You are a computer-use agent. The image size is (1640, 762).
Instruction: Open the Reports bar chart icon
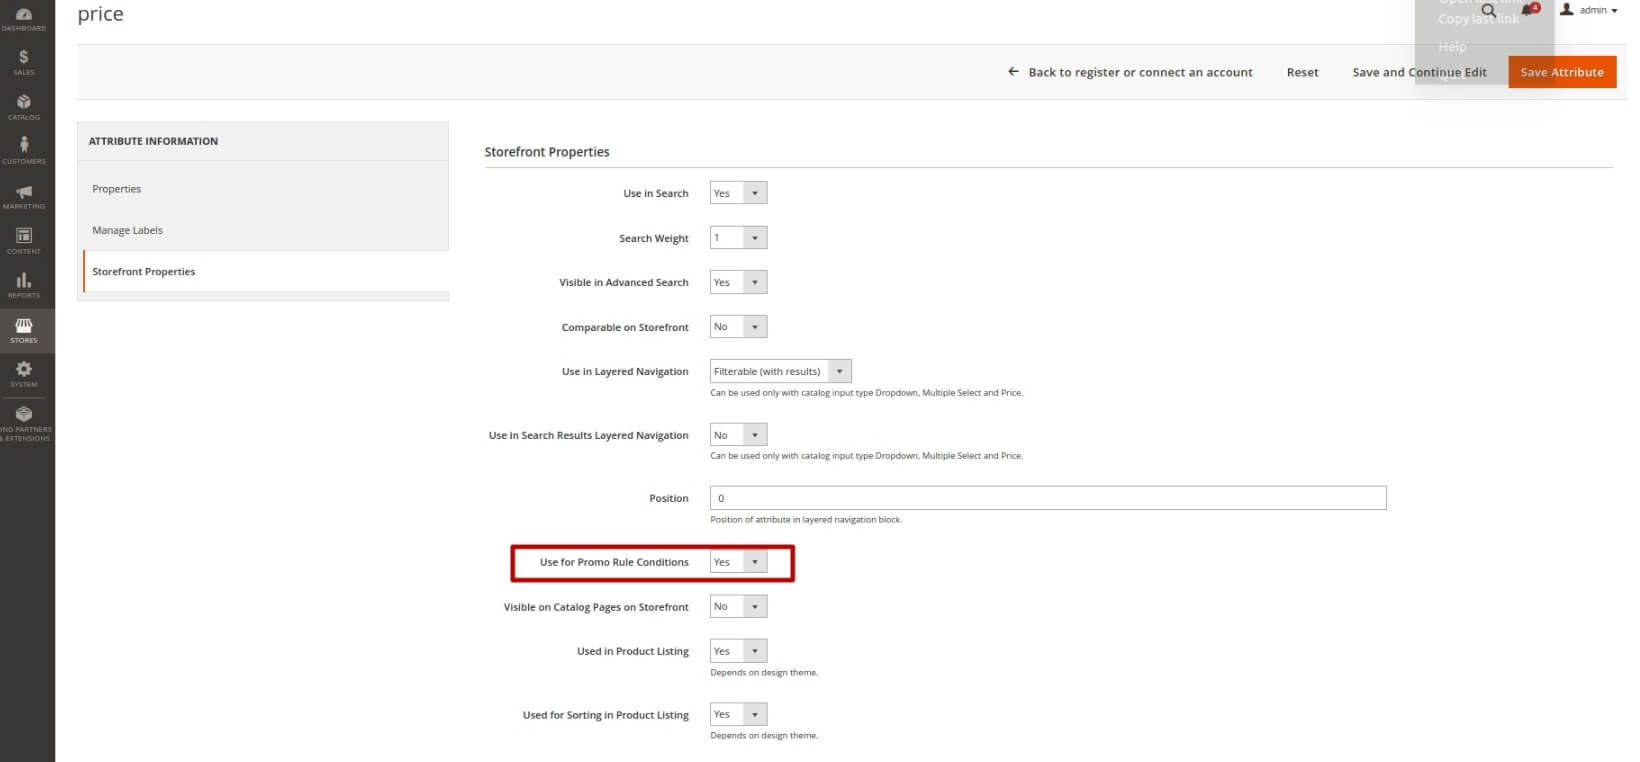click(x=23, y=284)
